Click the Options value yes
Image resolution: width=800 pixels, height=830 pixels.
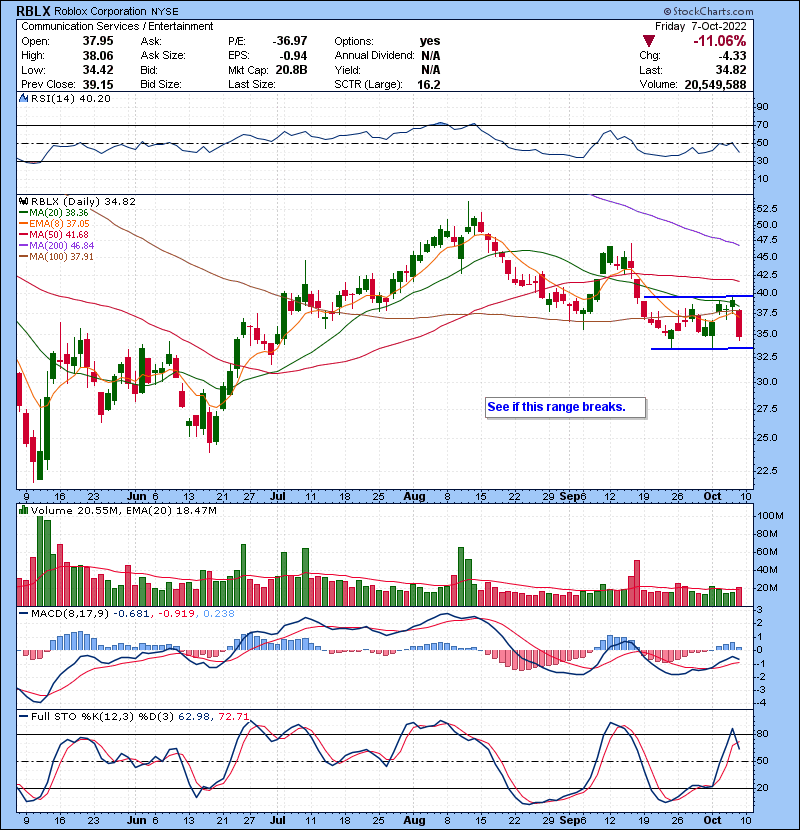pyautogui.click(x=430, y=41)
